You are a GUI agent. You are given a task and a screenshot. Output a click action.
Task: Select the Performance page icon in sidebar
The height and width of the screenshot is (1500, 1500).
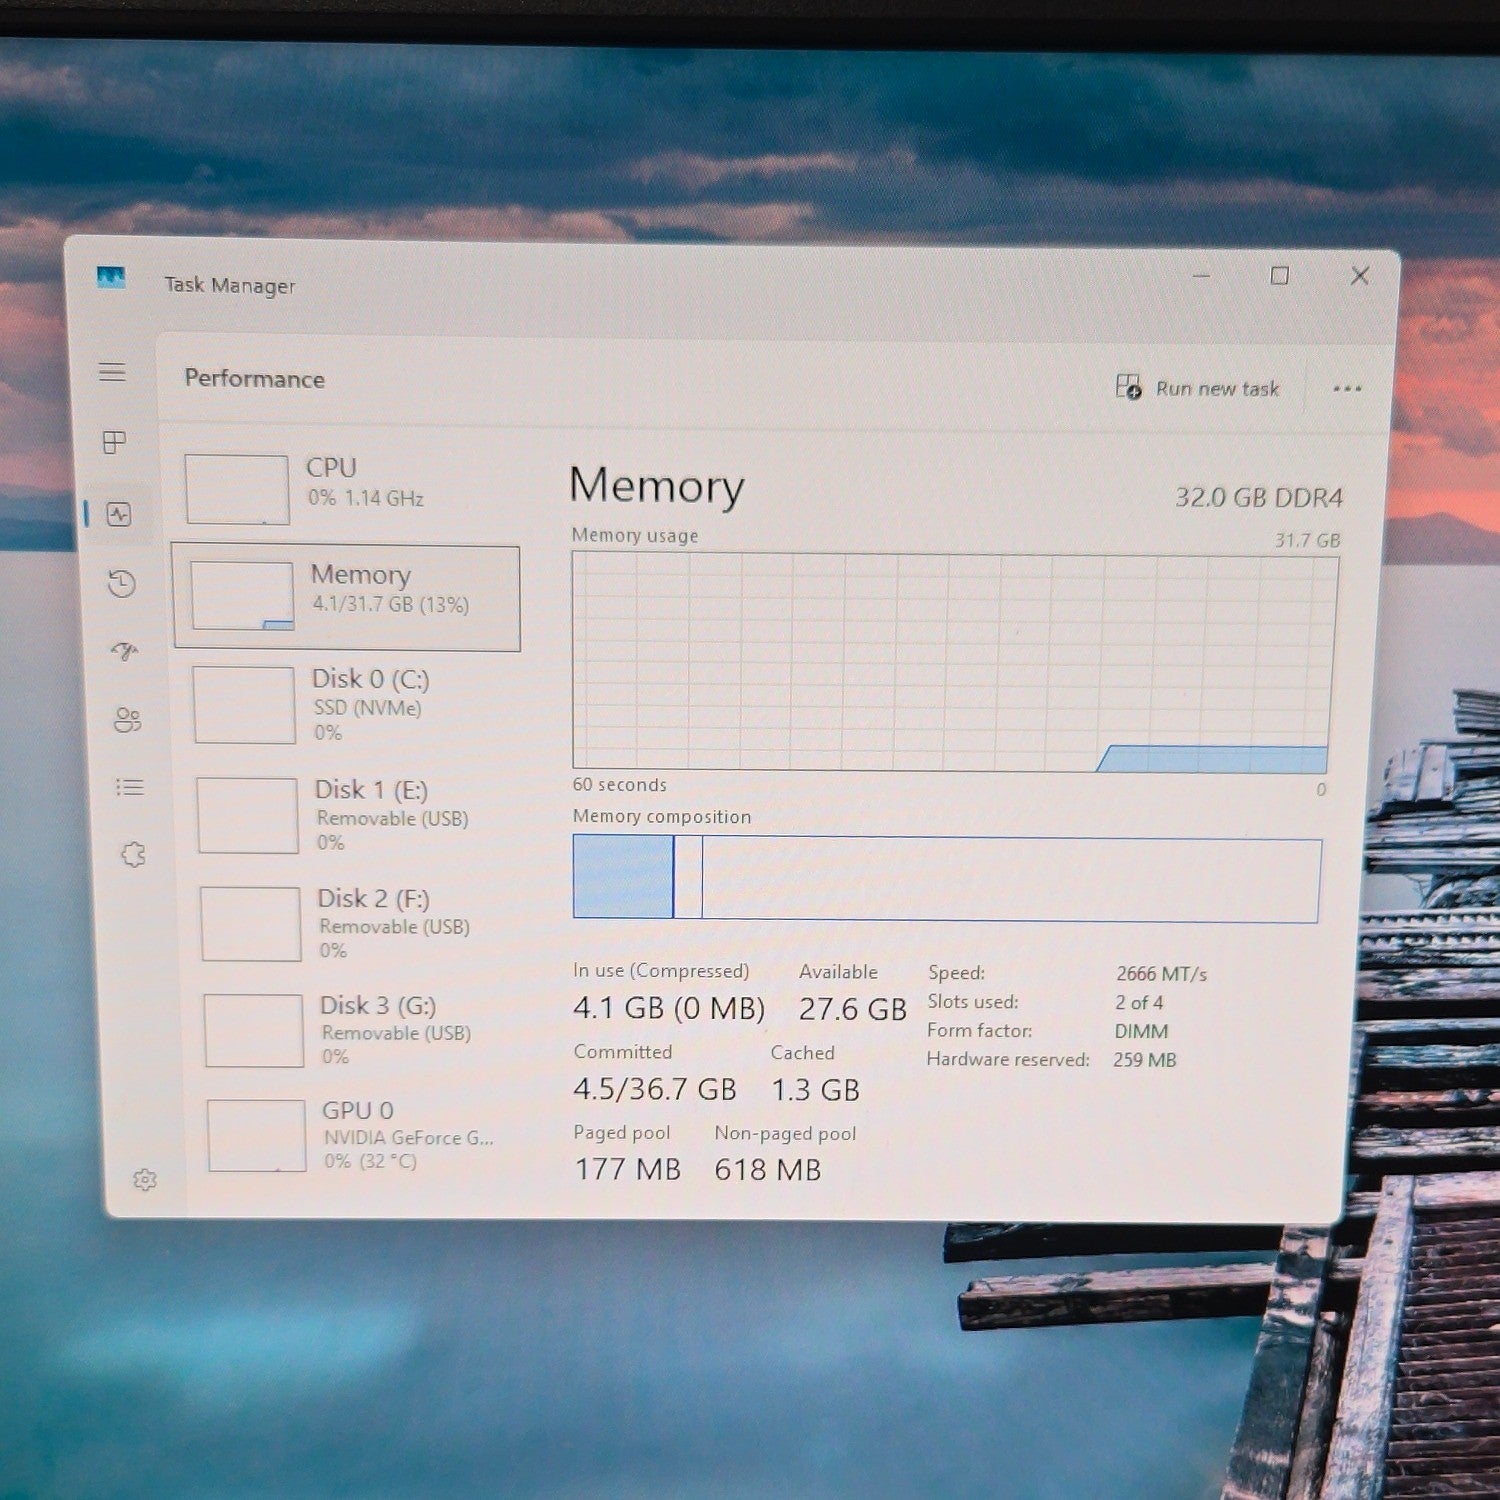pos(119,514)
